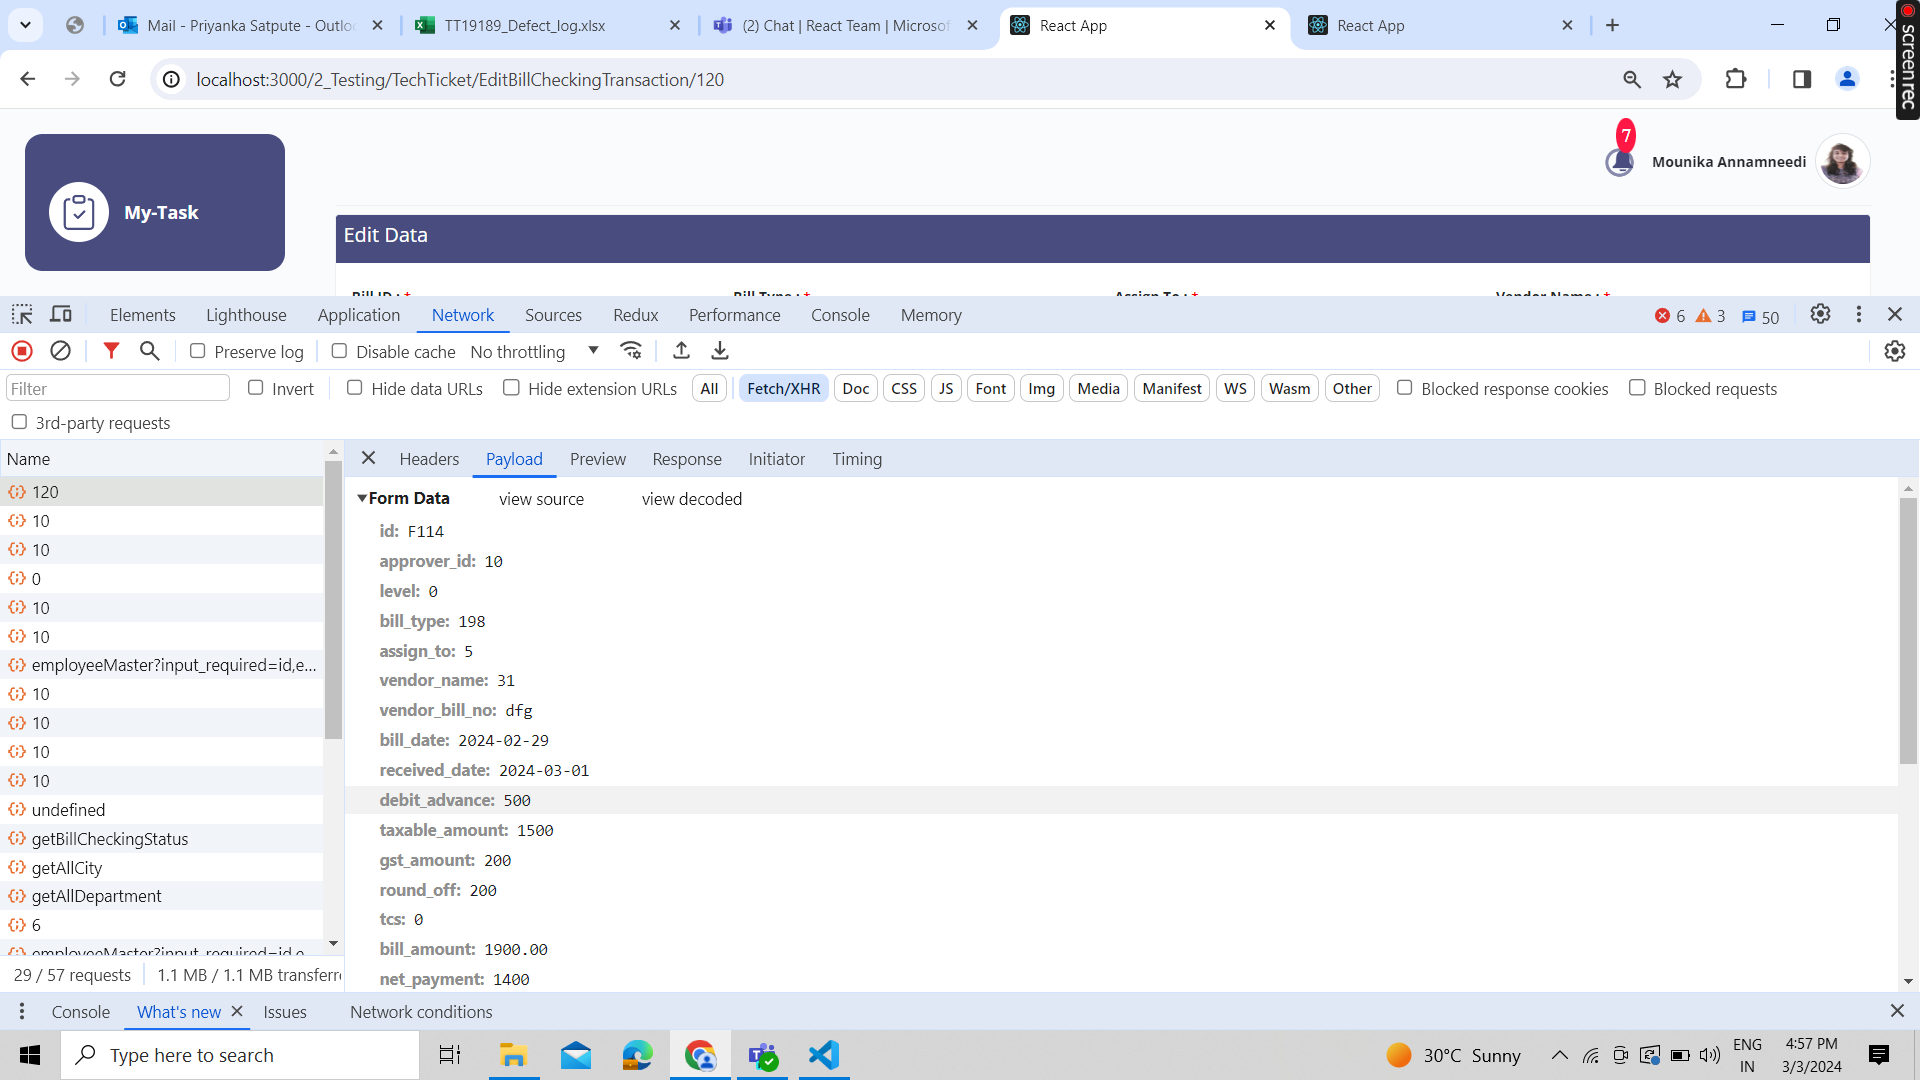The height and width of the screenshot is (1080, 1920).
Task: Open the Headers tab of request
Action: coord(429,459)
